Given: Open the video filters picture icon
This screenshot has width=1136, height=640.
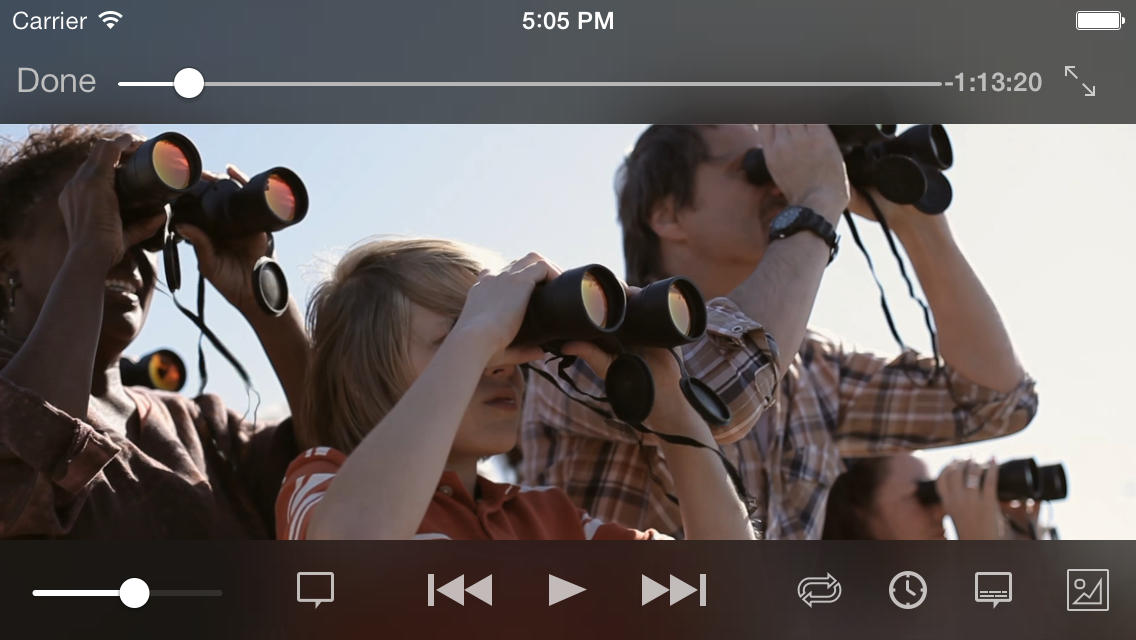Looking at the screenshot, I should tap(1087, 590).
